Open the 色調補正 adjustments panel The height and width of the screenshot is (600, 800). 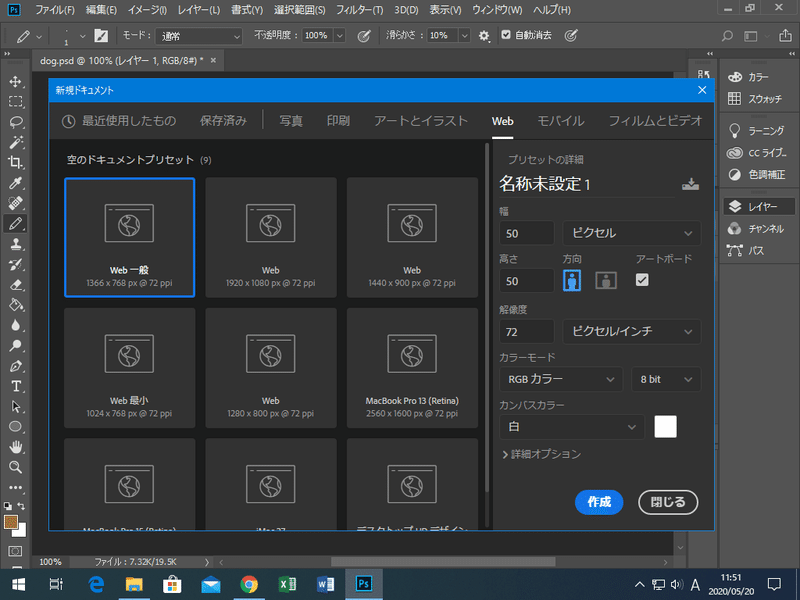[756, 174]
